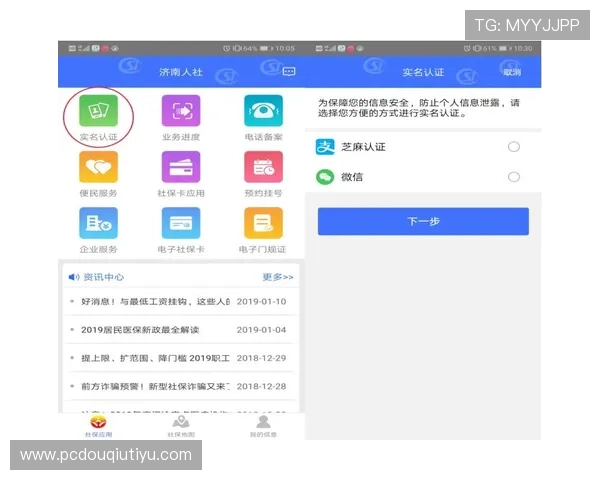Switch to 社保地图 bottom tab

(x=181, y=426)
